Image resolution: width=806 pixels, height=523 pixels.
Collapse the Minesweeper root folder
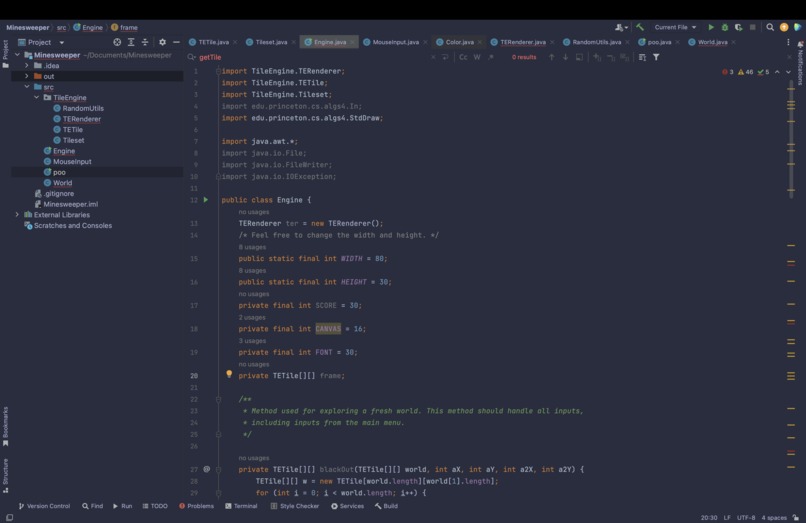click(17, 55)
